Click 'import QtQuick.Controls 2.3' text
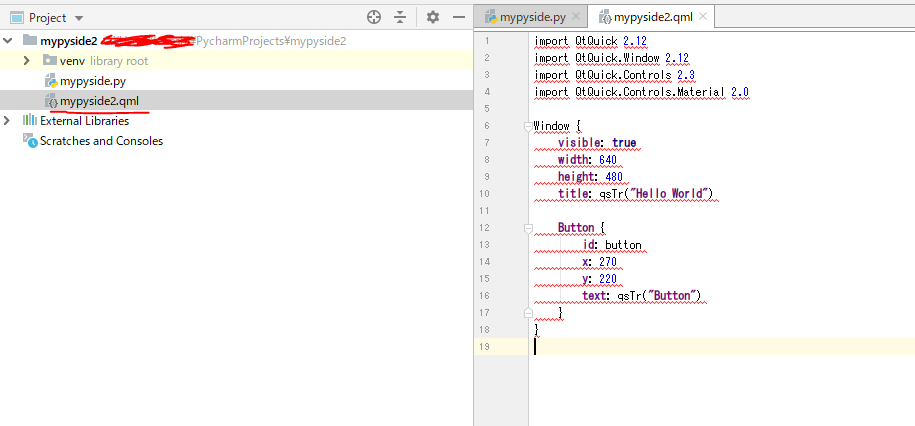Image resolution: width=915 pixels, height=426 pixels. click(x=614, y=75)
